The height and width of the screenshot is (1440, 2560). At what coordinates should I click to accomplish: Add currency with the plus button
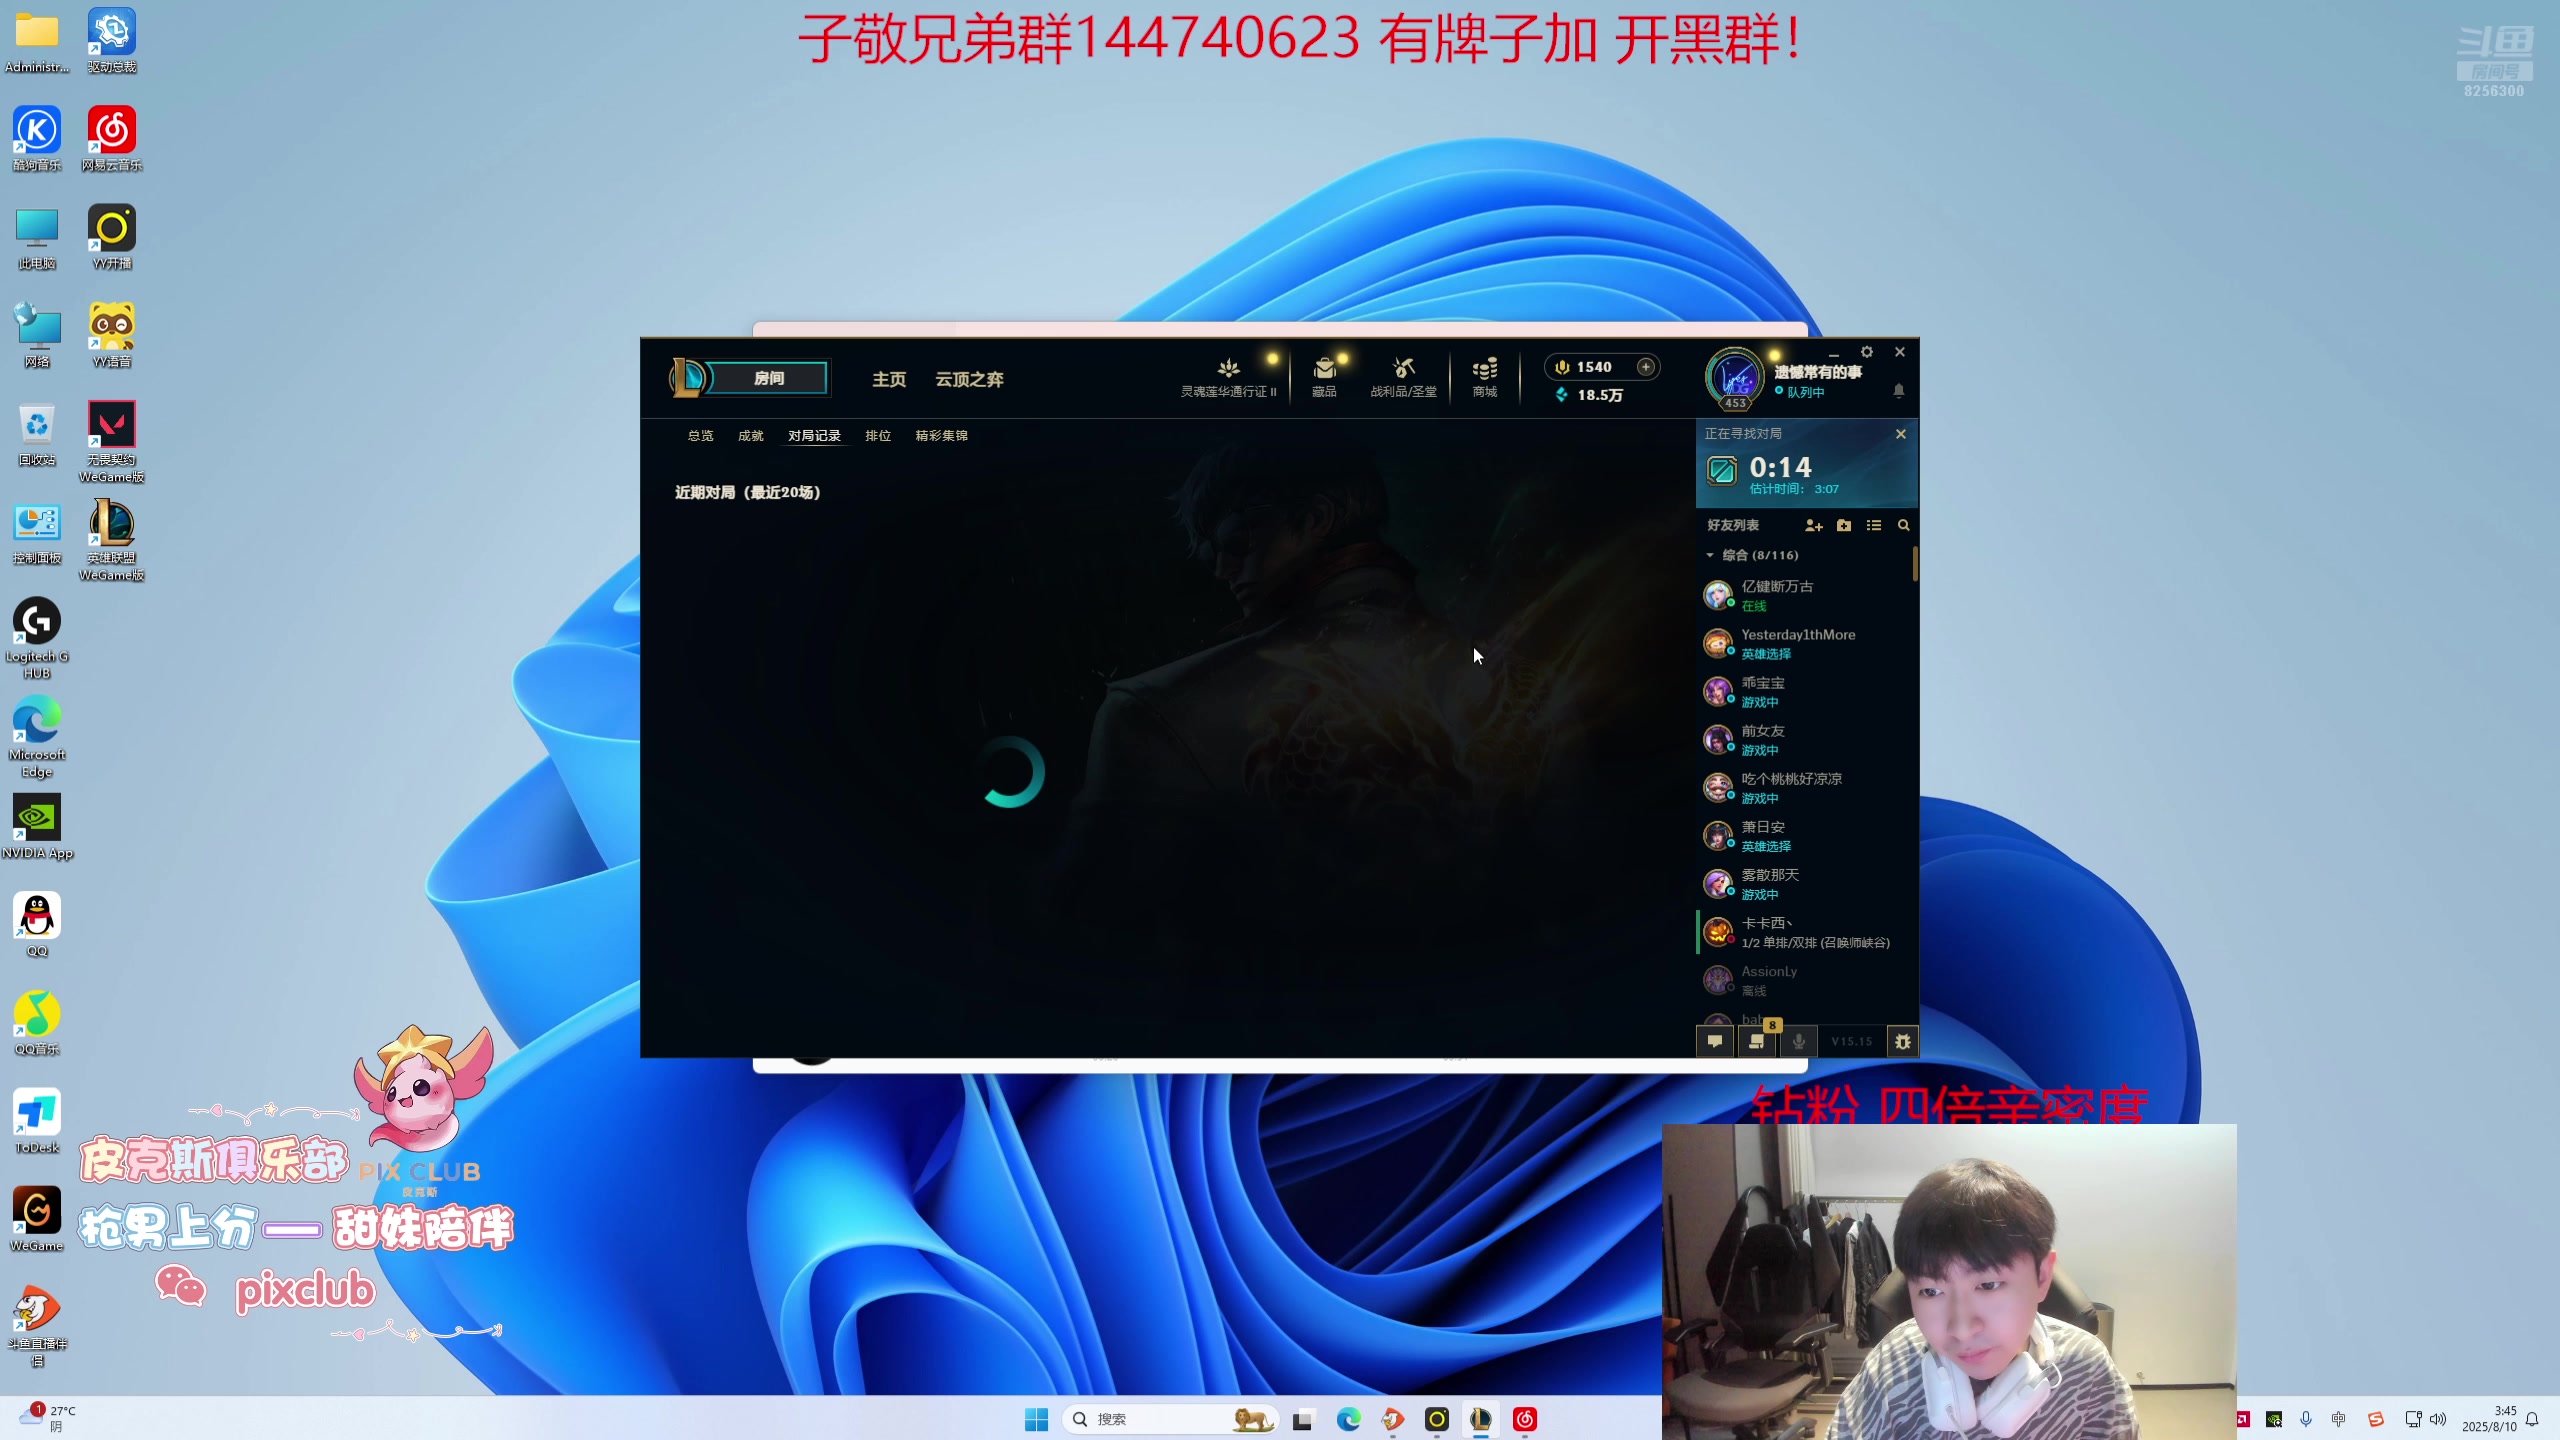point(1645,367)
